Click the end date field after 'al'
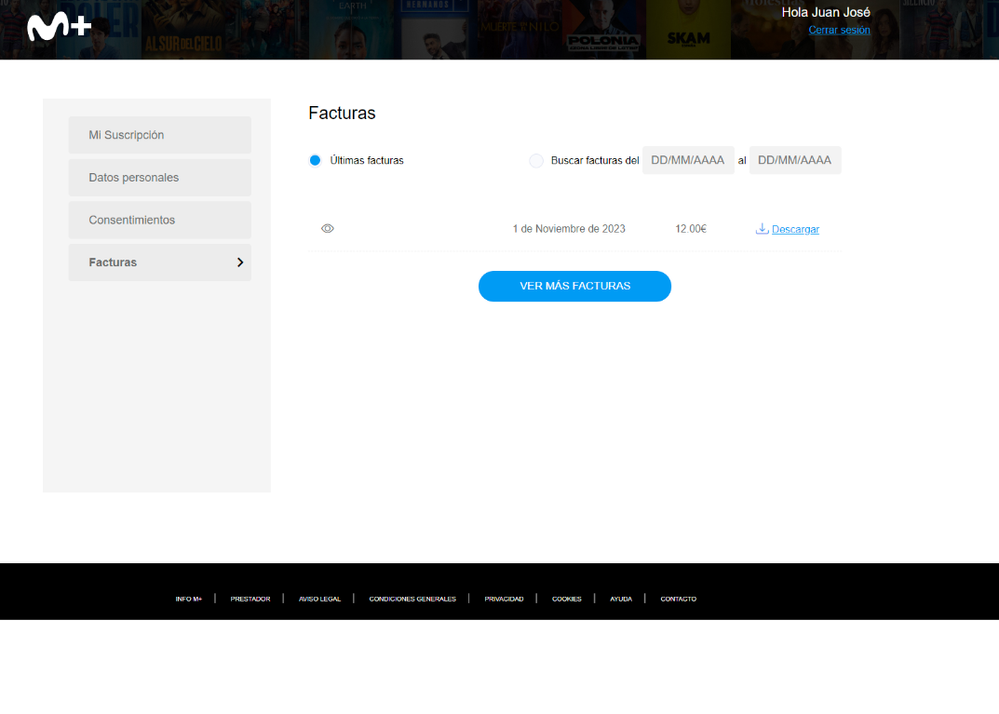The width and height of the screenshot is (999, 714). point(795,159)
